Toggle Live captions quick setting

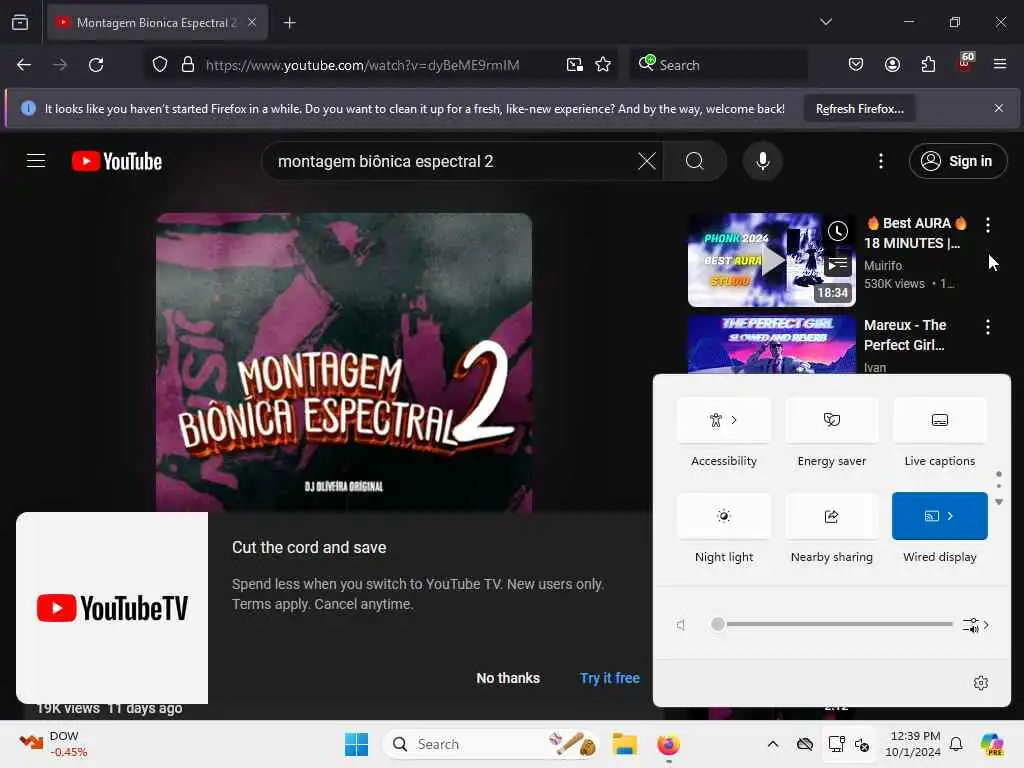(x=939, y=420)
